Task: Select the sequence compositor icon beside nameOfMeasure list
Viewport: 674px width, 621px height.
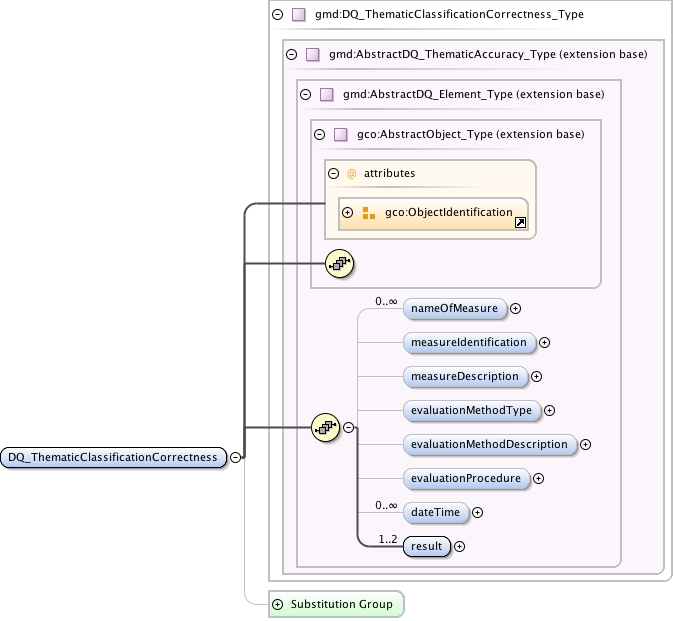Action: (x=325, y=428)
